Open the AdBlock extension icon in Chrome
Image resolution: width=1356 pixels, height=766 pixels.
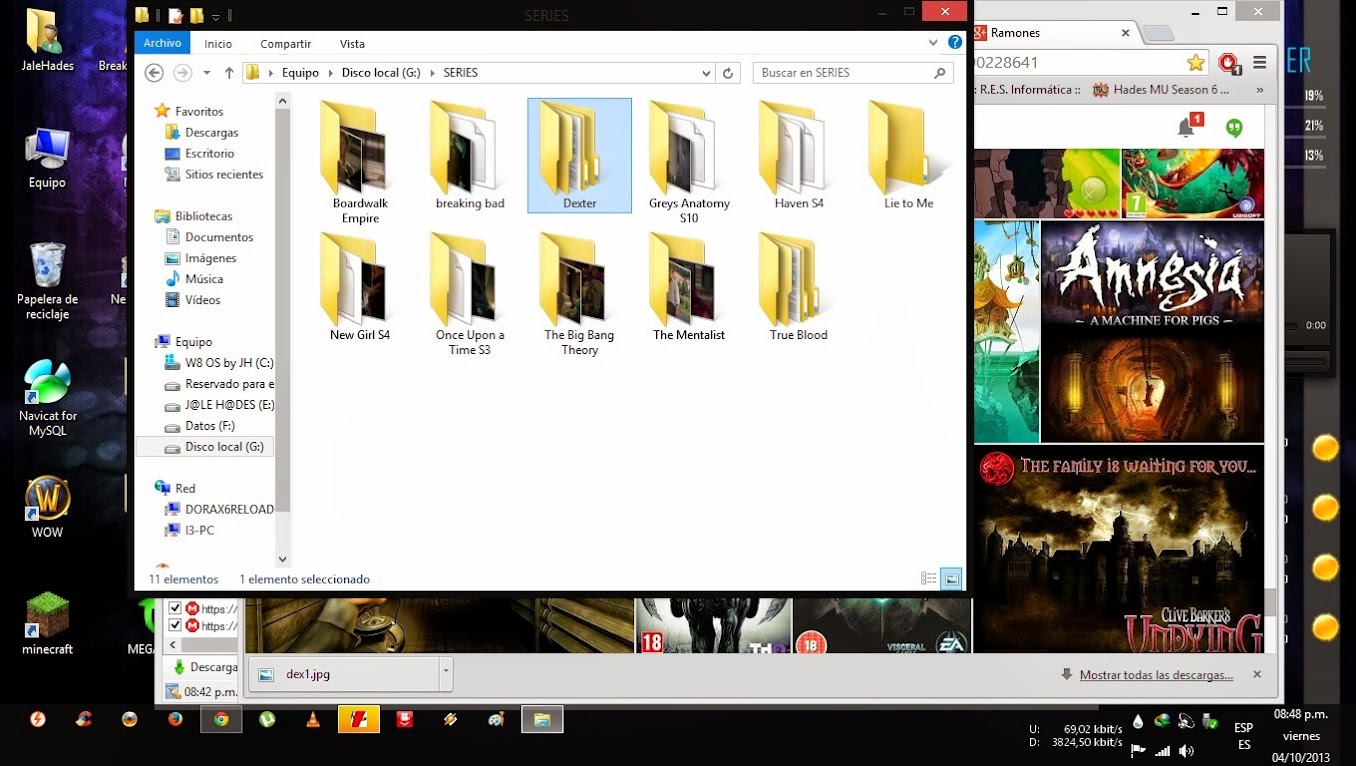pyautogui.click(x=1229, y=64)
